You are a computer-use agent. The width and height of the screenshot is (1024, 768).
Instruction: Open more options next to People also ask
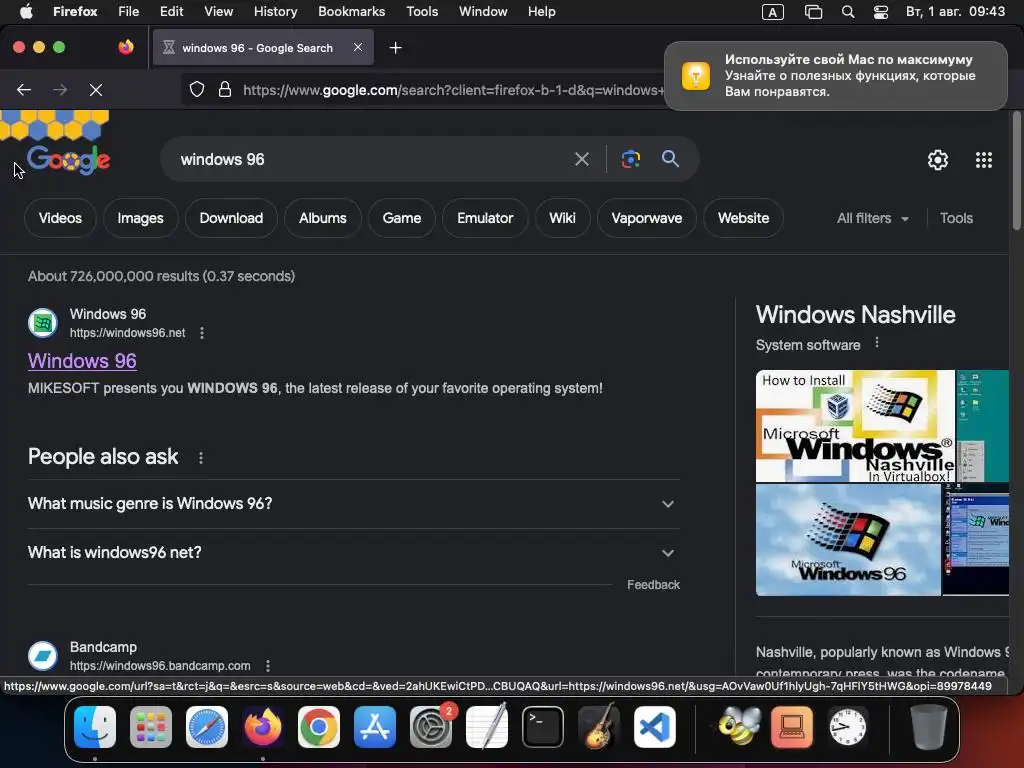coord(200,458)
